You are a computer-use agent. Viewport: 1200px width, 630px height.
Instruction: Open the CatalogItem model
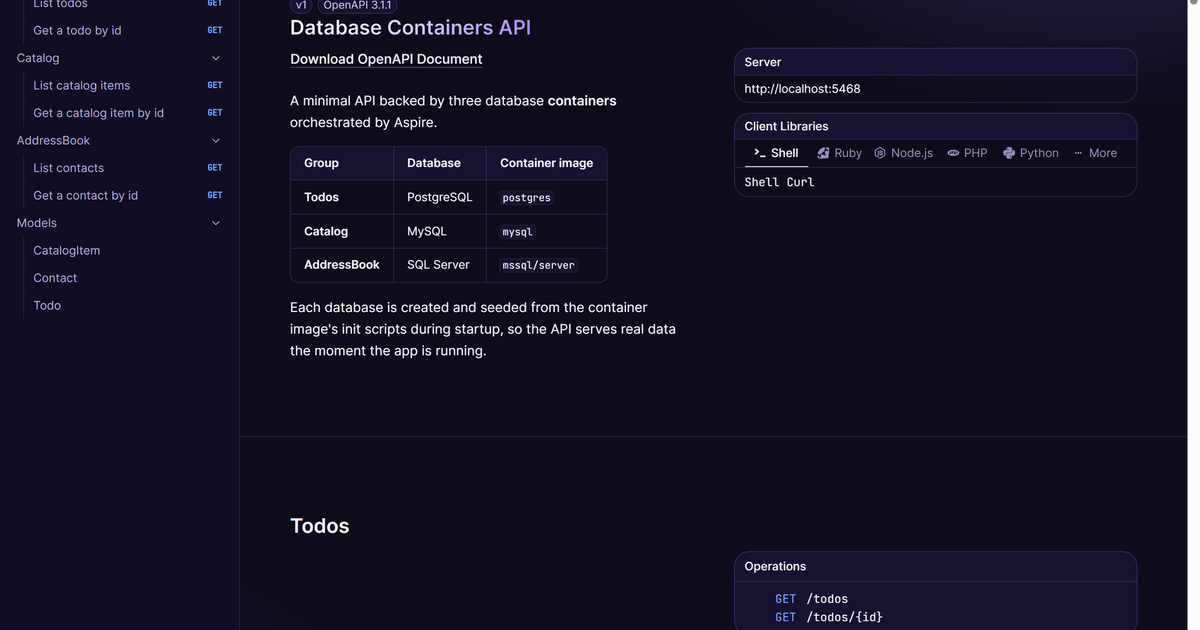[x=66, y=250]
